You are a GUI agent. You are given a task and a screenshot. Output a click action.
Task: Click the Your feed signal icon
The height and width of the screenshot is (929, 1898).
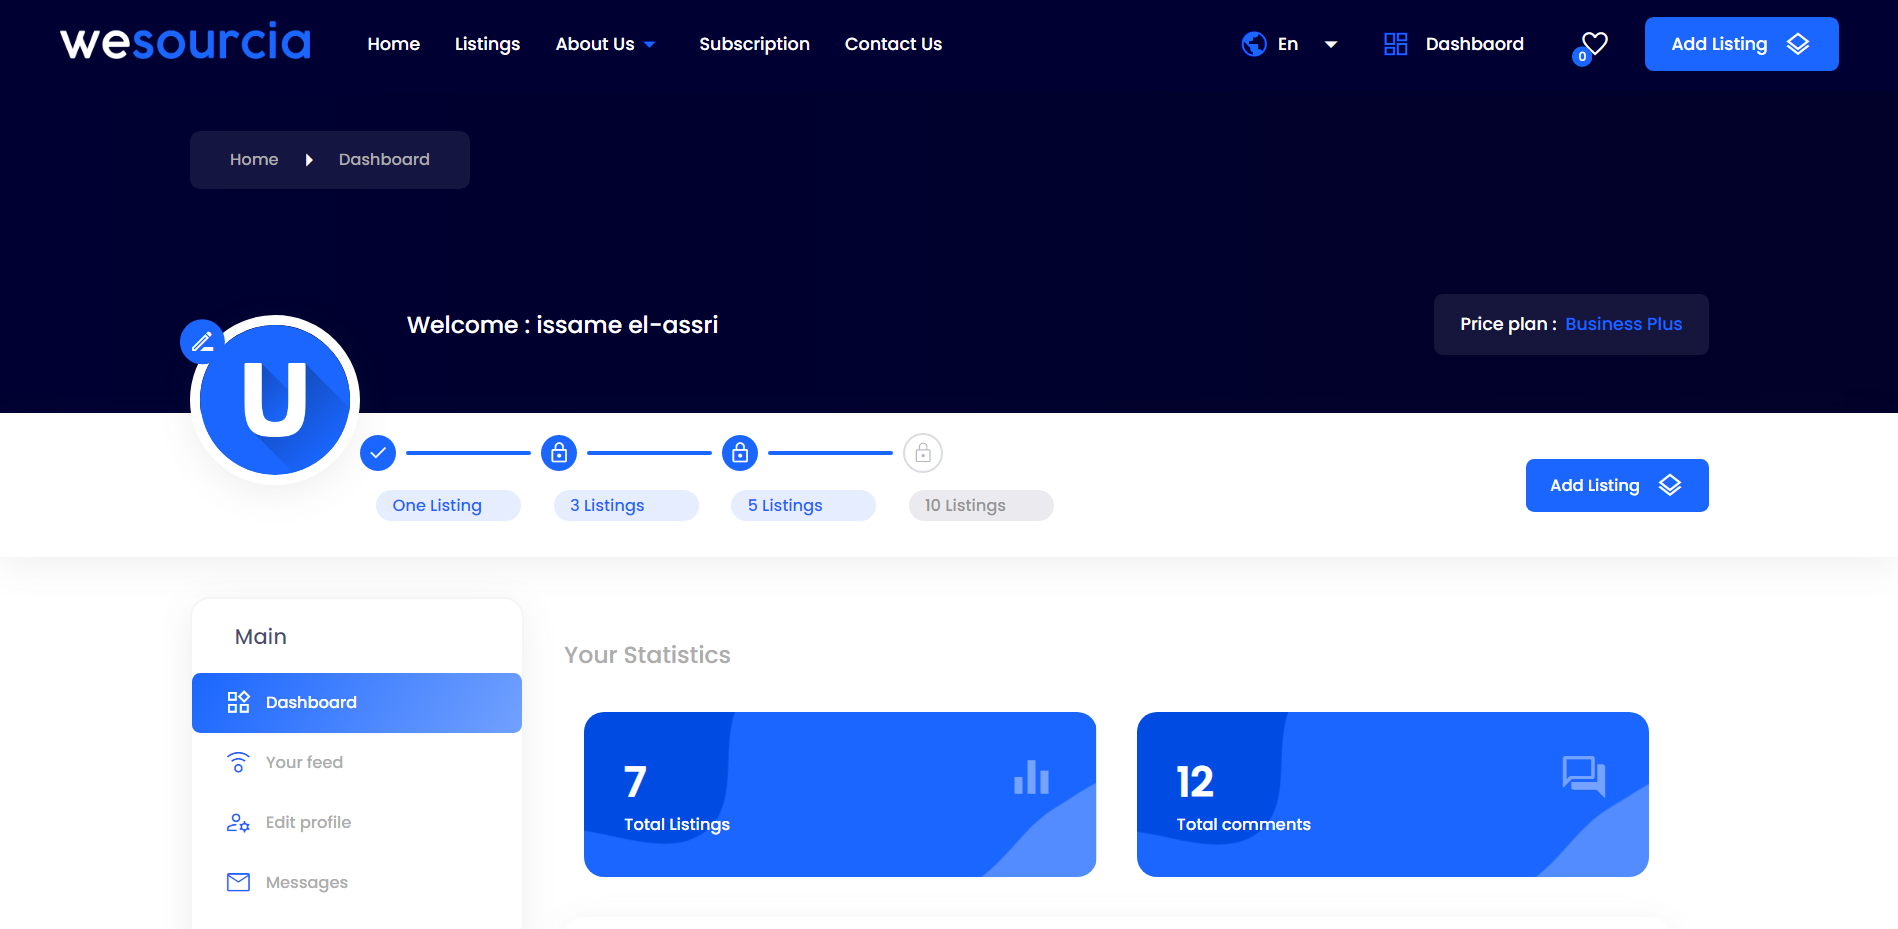click(238, 763)
